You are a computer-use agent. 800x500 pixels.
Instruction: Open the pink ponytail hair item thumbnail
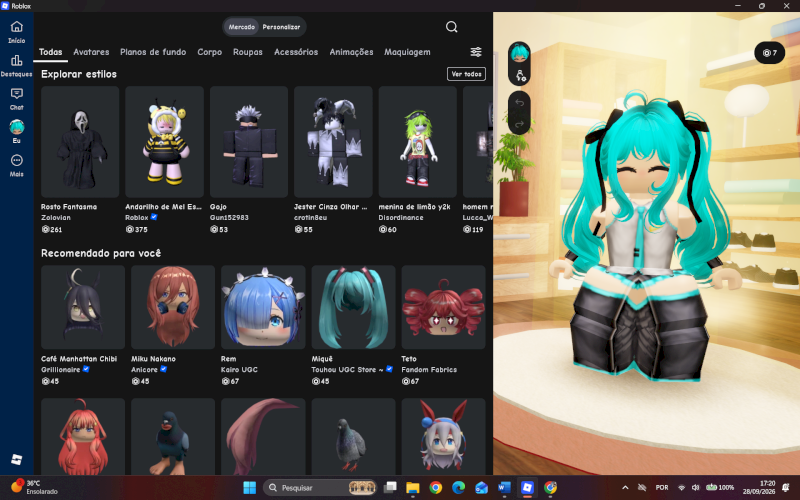tap(263, 437)
